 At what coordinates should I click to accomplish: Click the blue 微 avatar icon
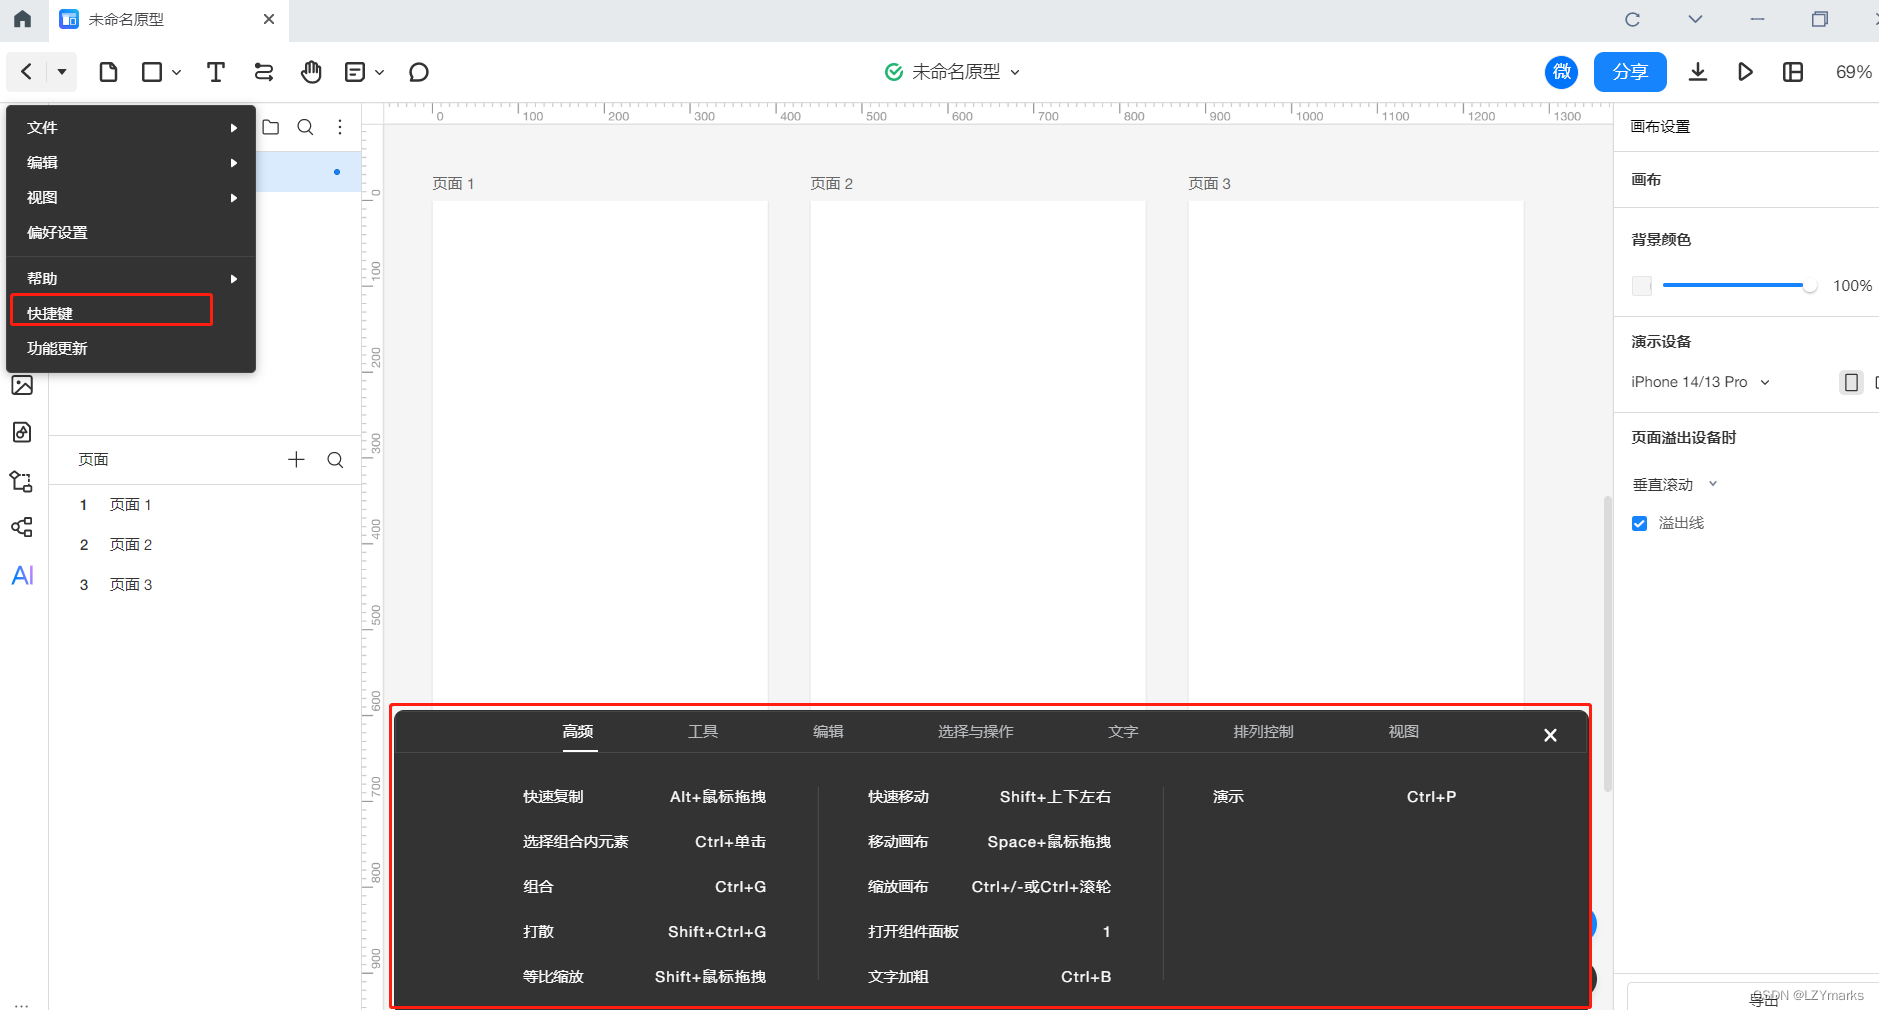pyautogui.click(x=1561, y=72)
